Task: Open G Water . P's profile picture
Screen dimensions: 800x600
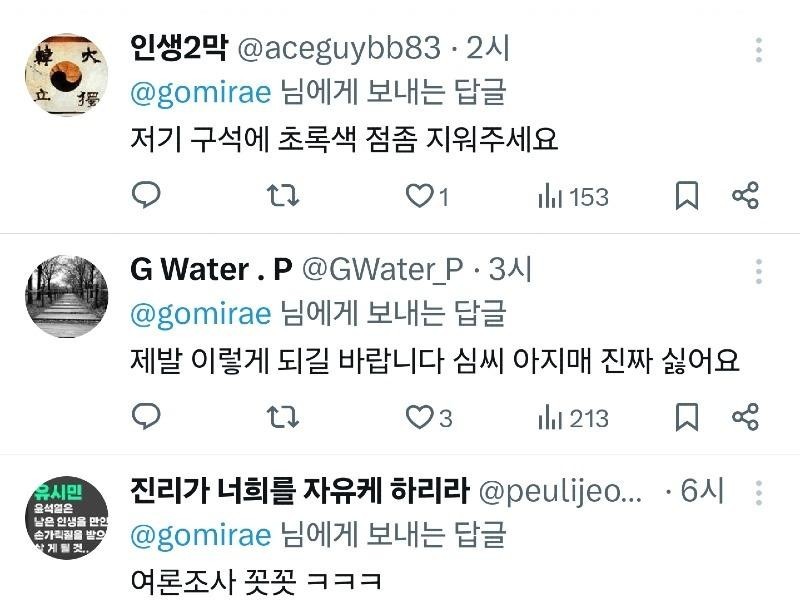Action: click(66, 296)
